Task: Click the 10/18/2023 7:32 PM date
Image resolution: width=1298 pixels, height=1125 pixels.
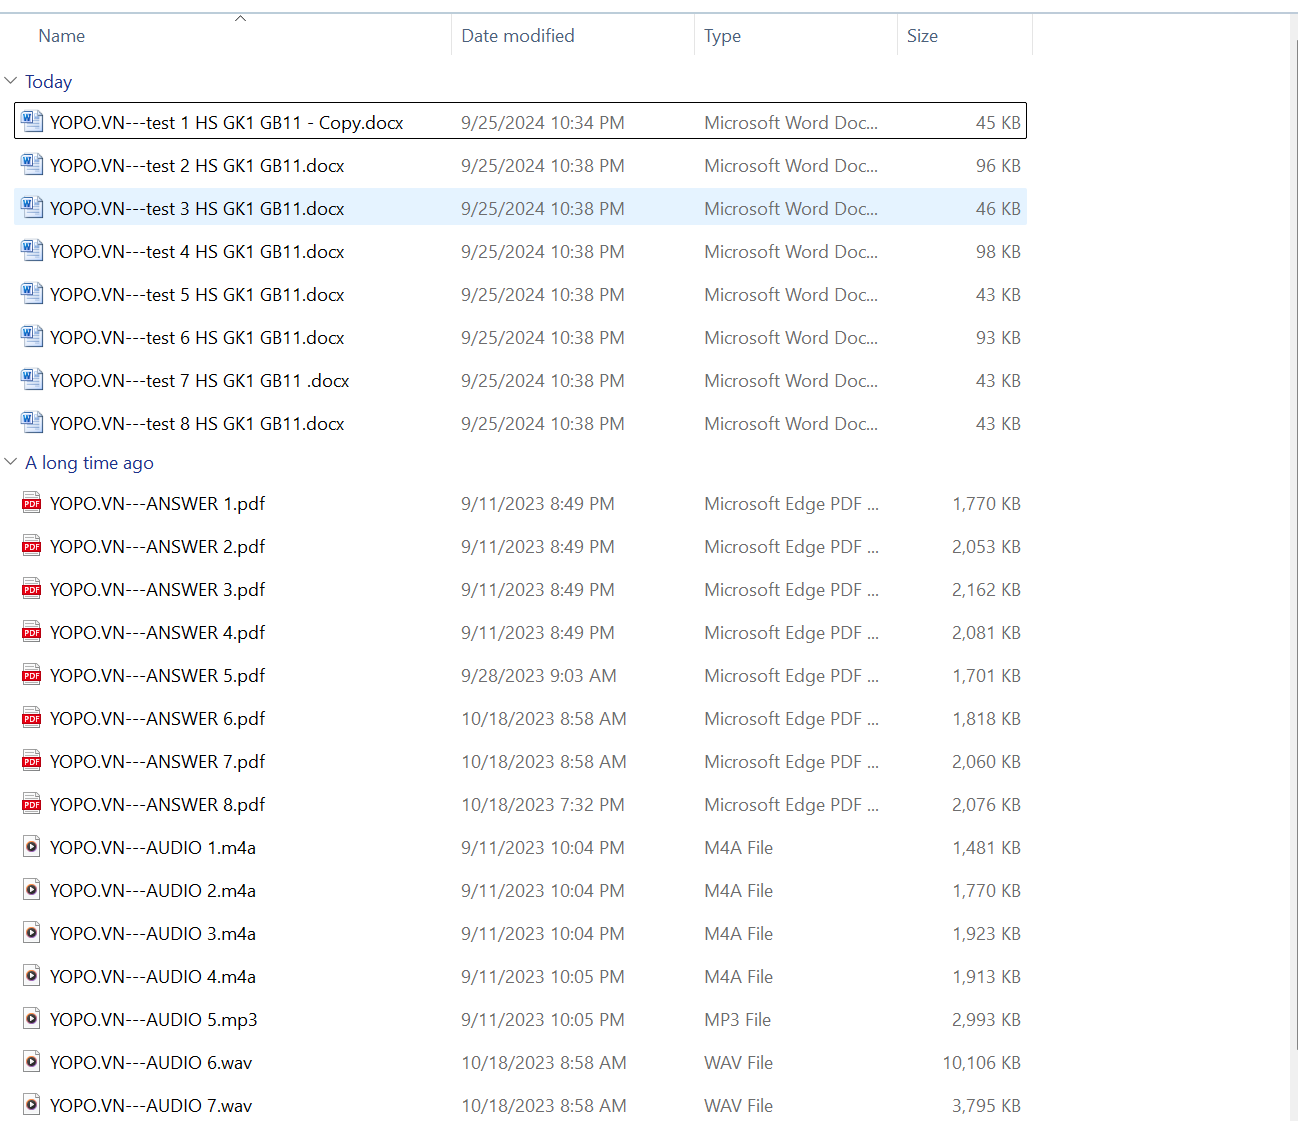Action: click(x=543, y=805)
